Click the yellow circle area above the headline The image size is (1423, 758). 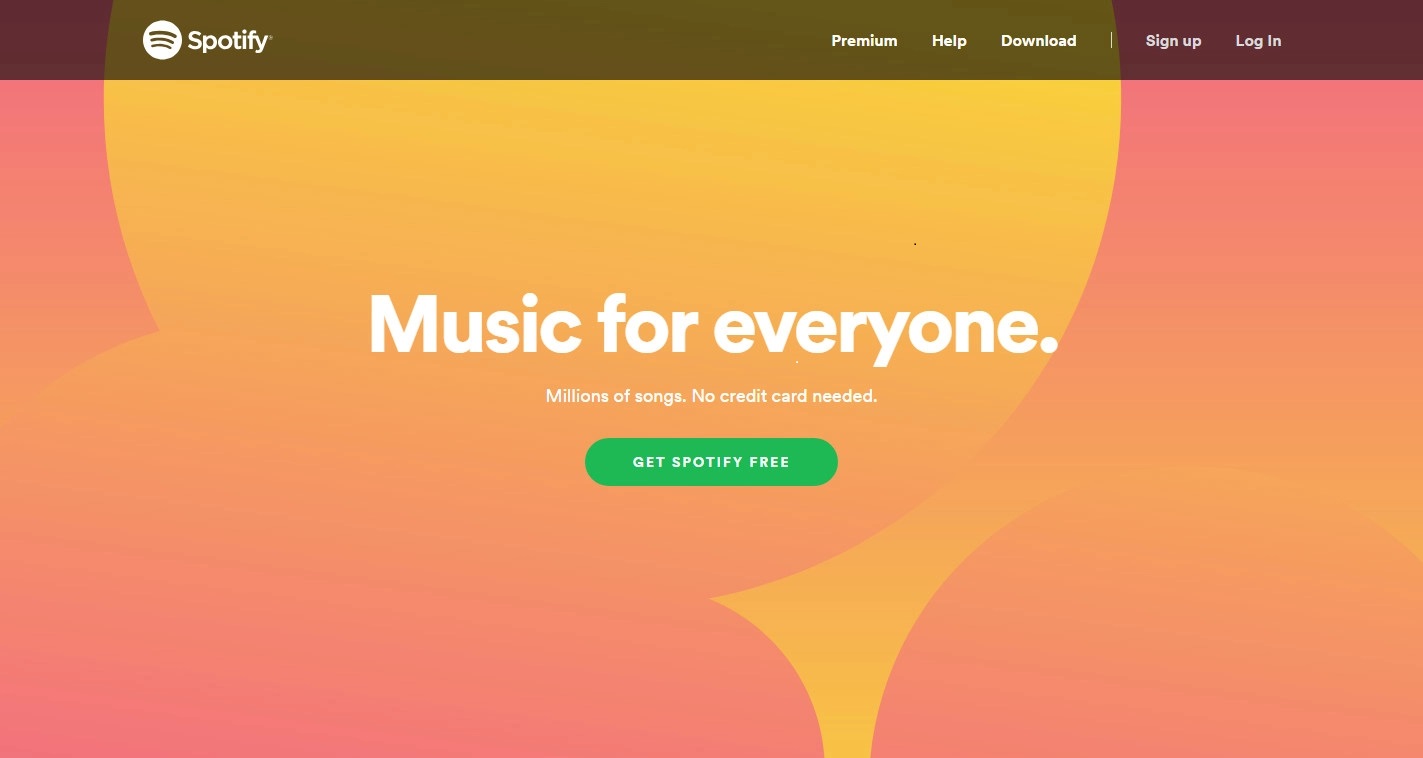pyautogui.click(x=612, y=180)
